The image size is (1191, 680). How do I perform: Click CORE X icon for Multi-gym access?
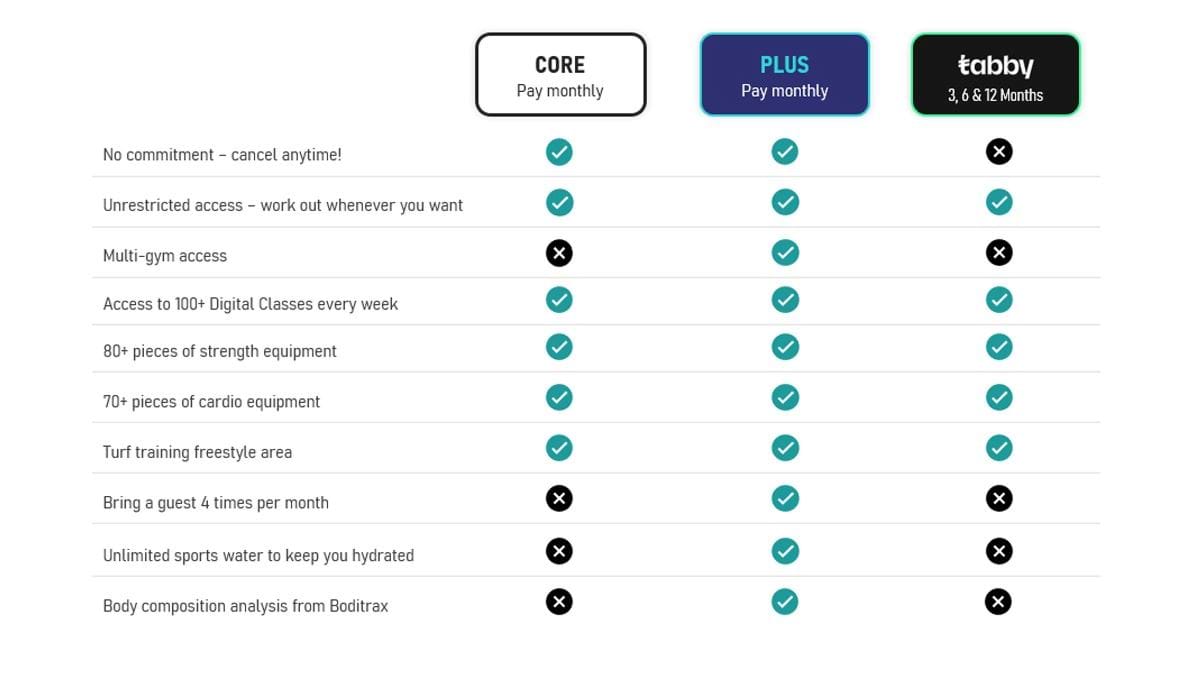click(x=559, y=253)
